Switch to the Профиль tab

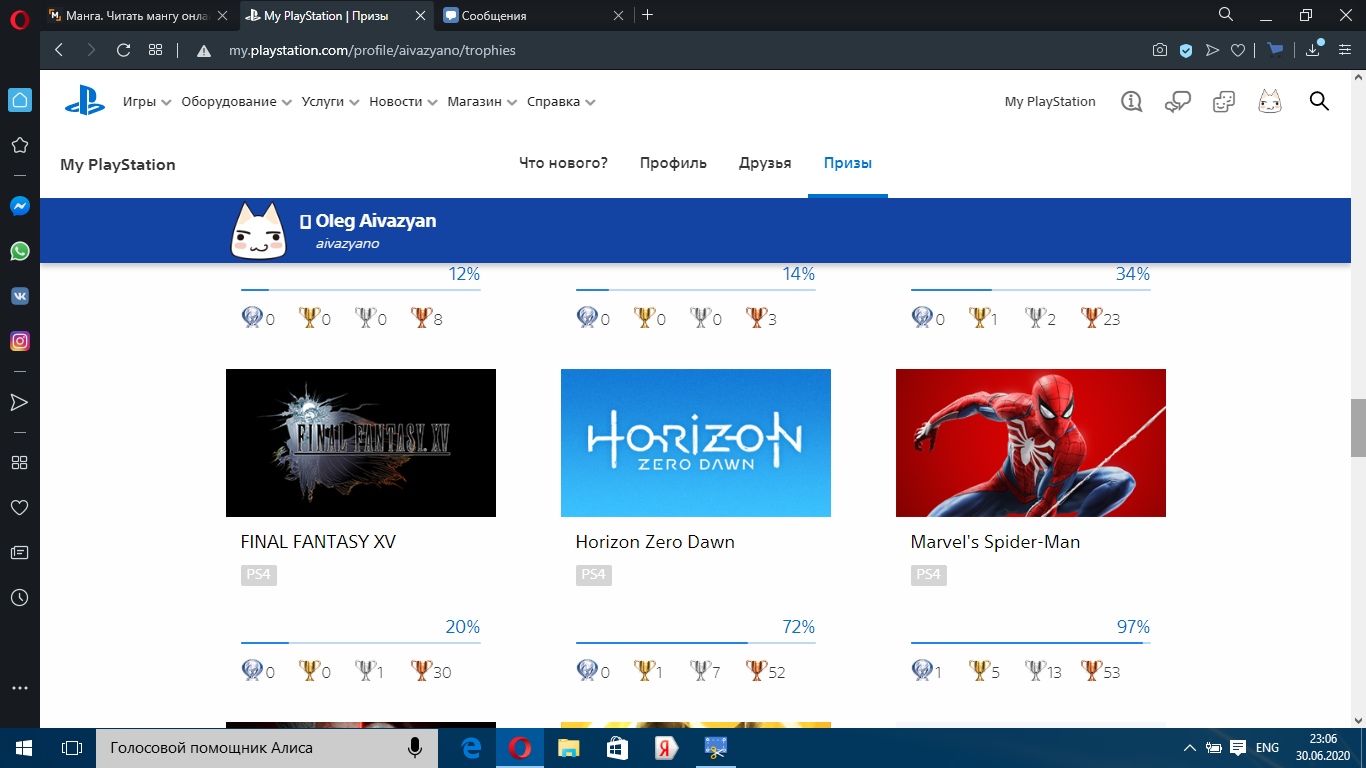coord(673,163)
